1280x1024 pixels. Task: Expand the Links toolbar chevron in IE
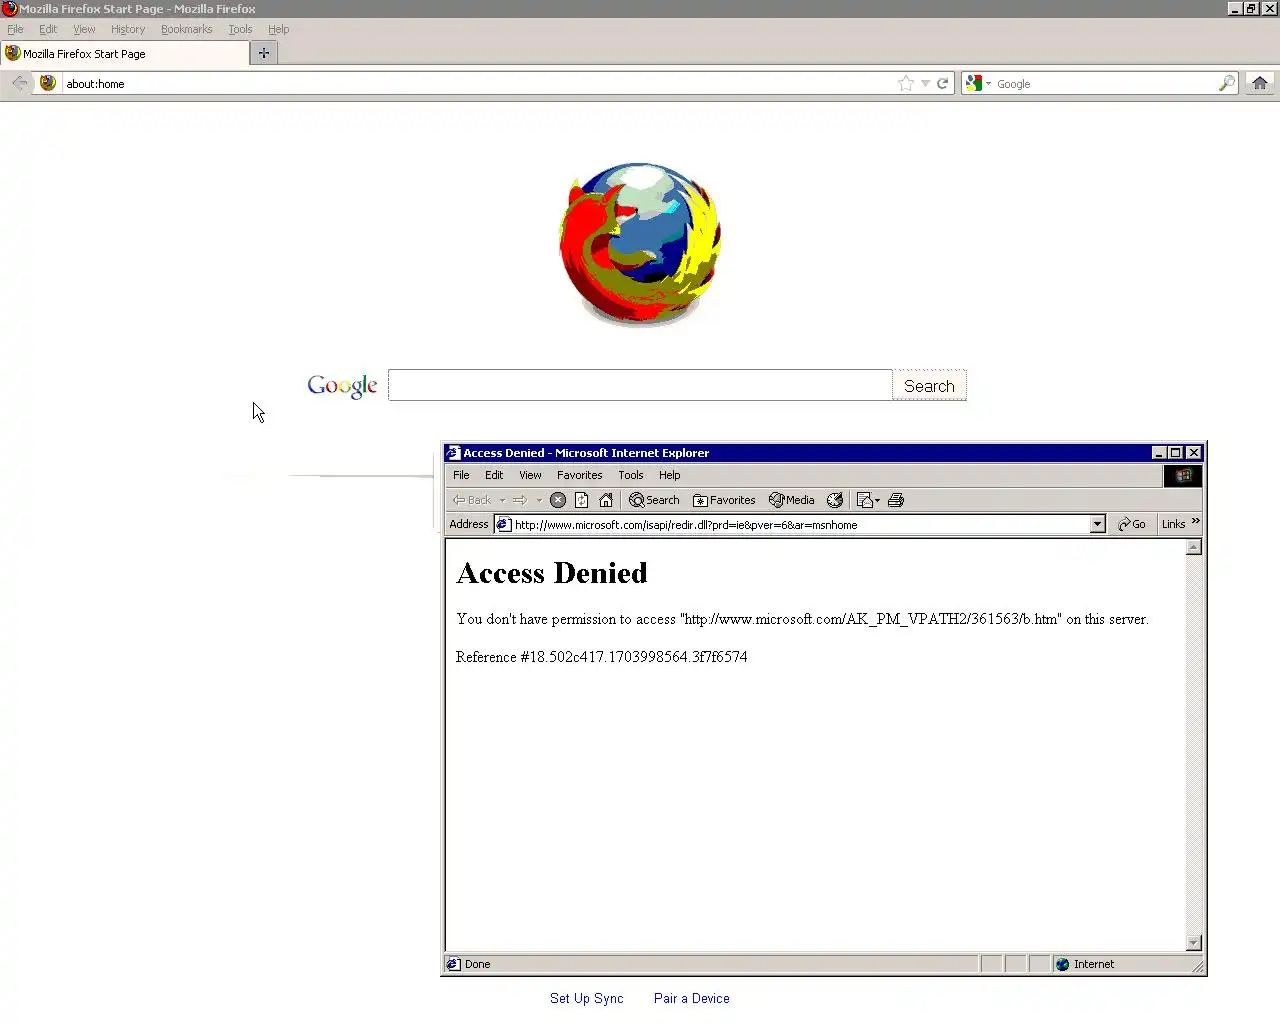1195,522
